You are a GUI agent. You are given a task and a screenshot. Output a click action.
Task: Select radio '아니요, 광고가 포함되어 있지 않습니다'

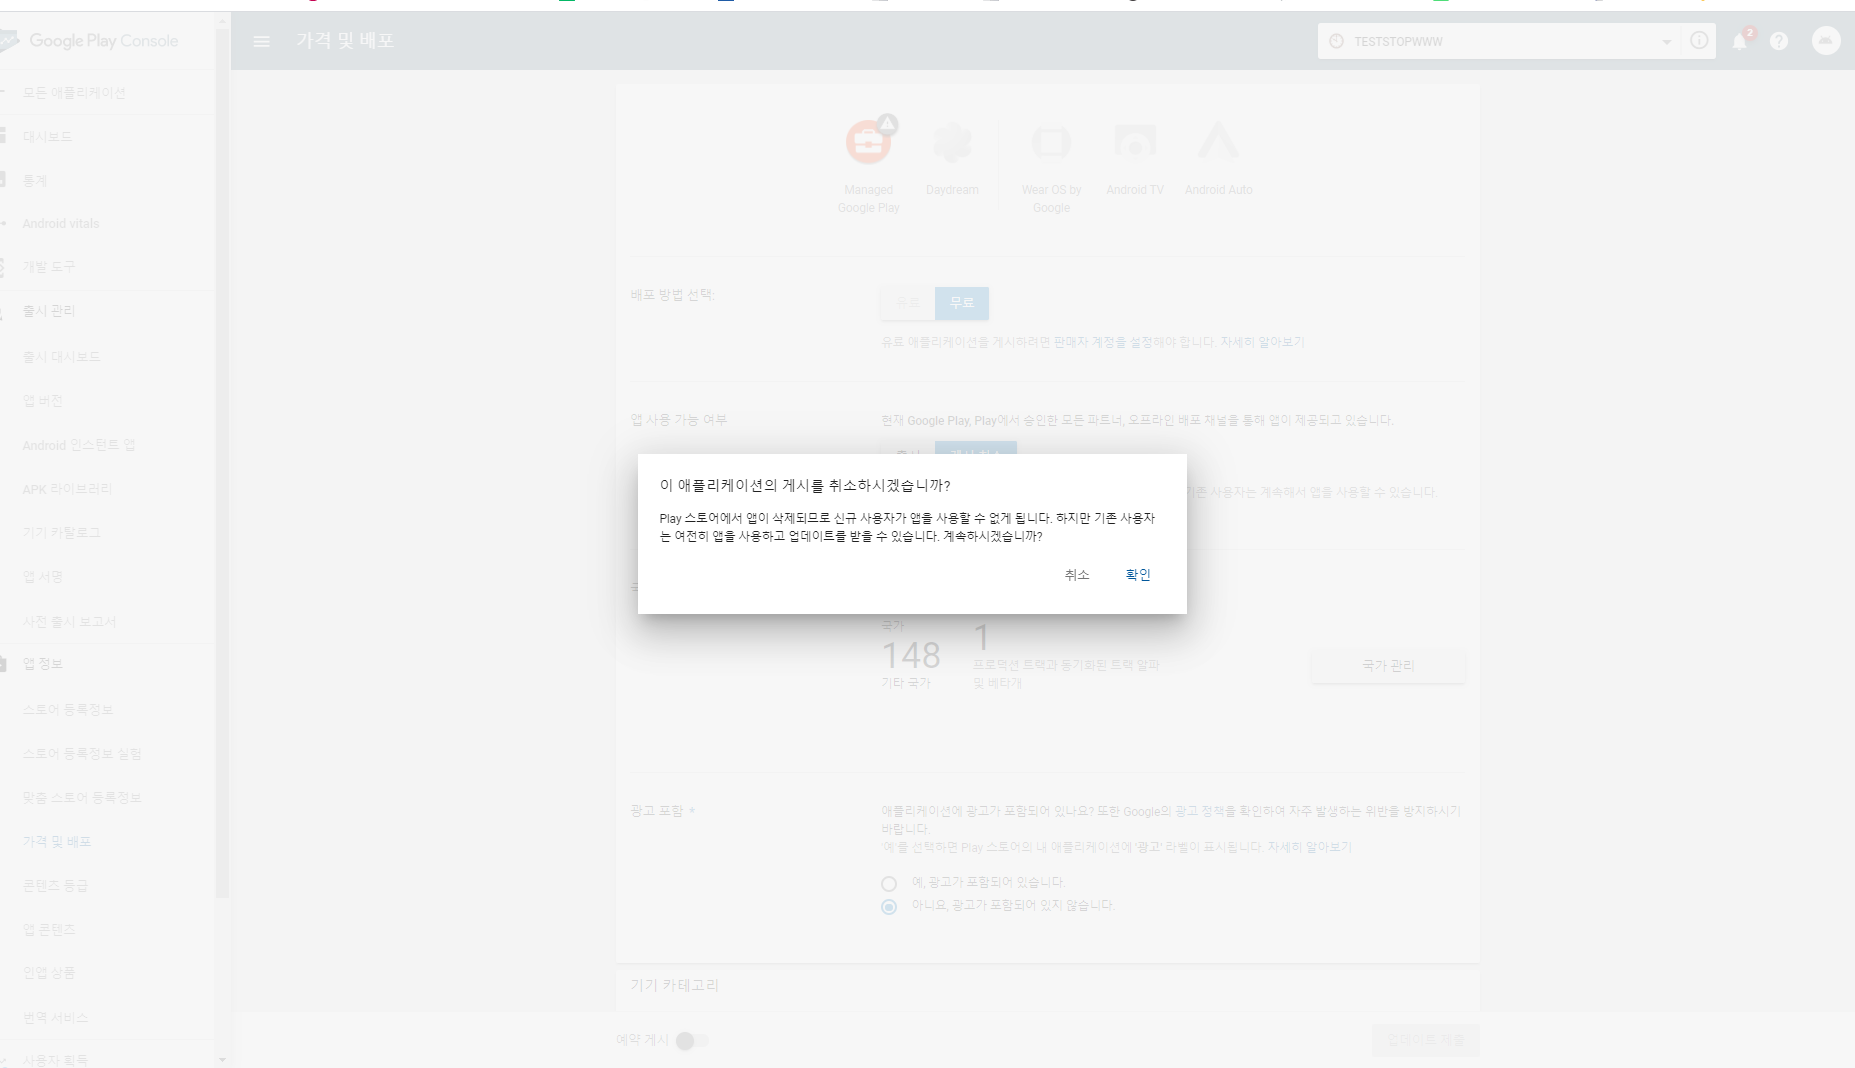point(889,907)
